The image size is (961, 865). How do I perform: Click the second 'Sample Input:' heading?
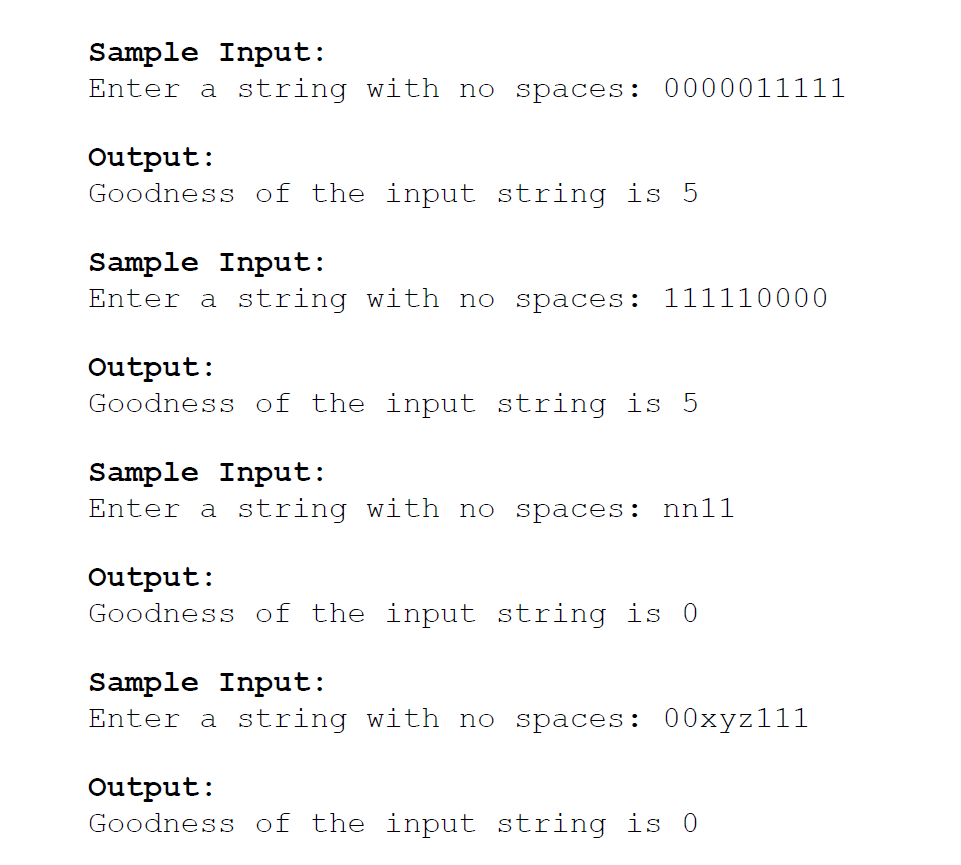pyautogui.click(x=207, y=263)
